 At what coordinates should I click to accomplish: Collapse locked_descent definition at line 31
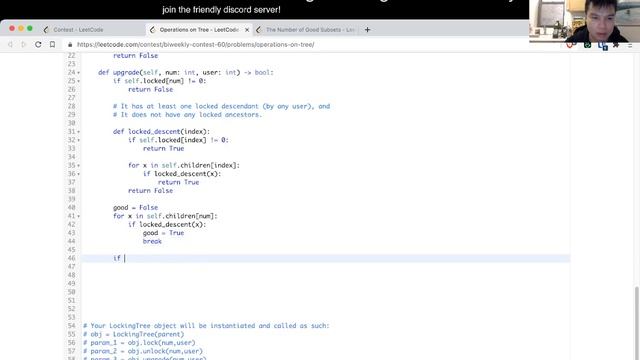click(x=78, y=132)
